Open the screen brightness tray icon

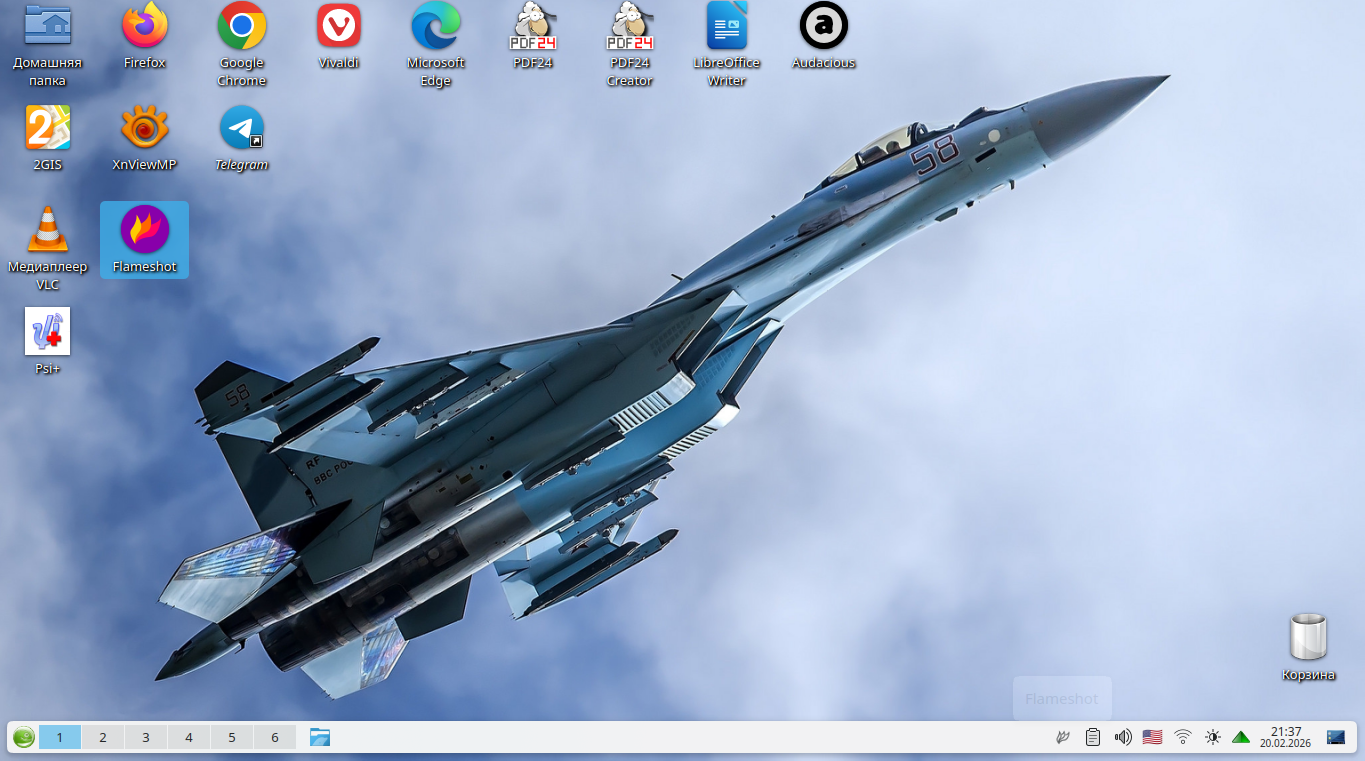1212,737
